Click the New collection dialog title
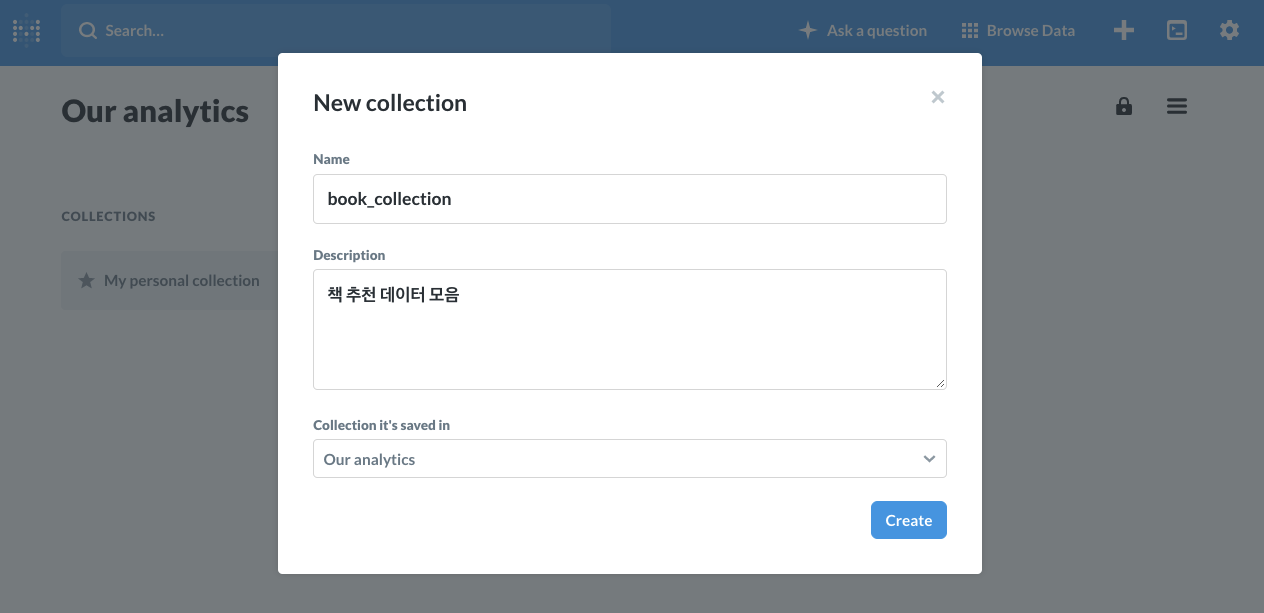1264x613 pixels. tap(390, 103)
